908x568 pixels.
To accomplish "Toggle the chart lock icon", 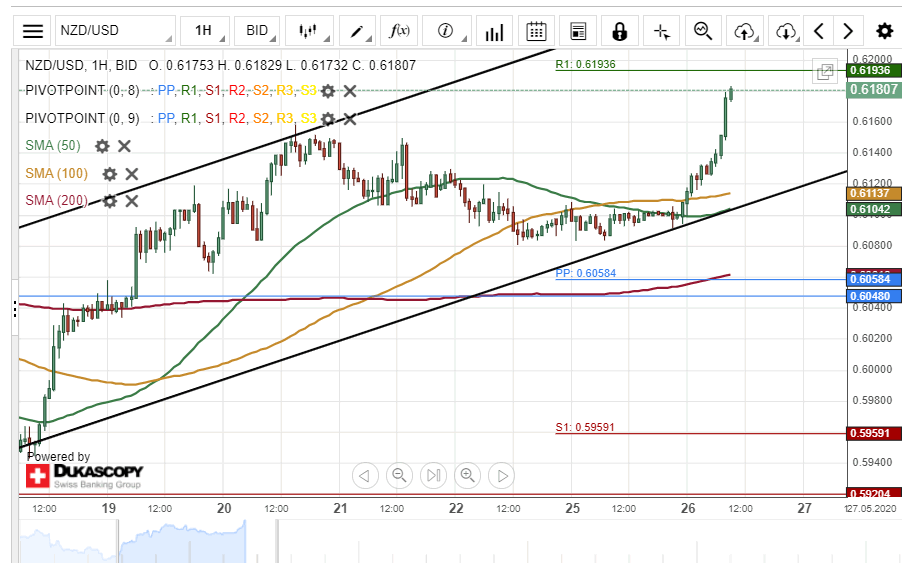I will 619,31.
